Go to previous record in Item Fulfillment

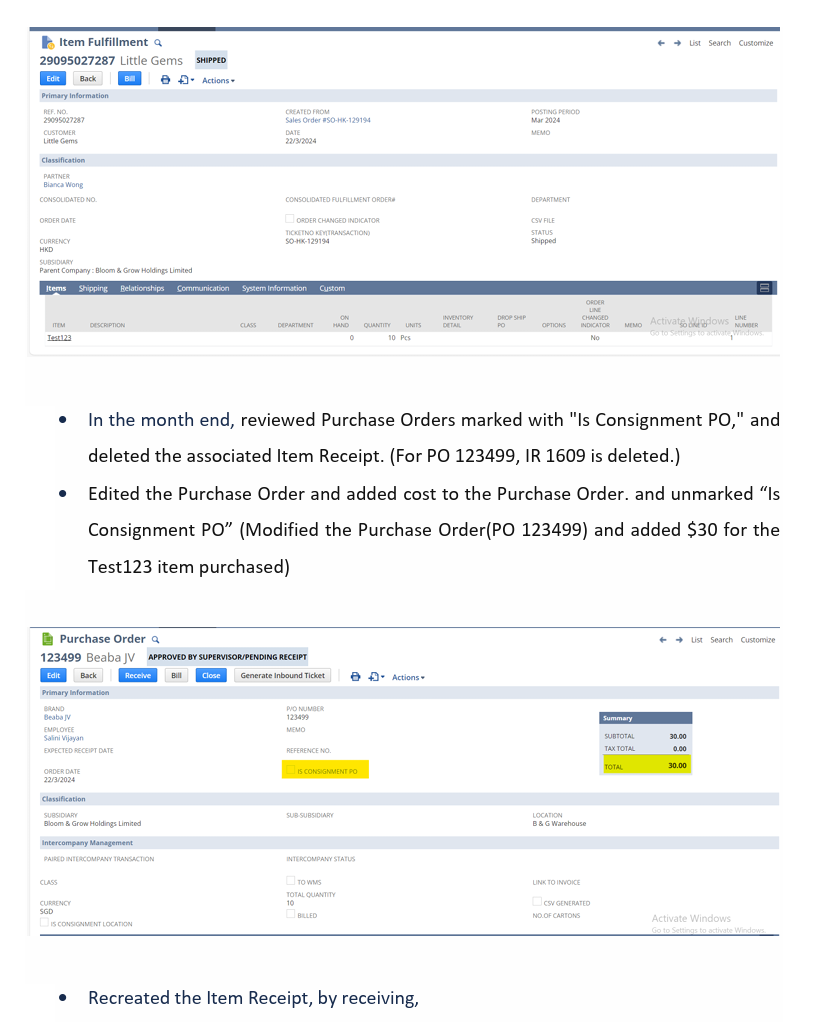click(x=661, y=43)
